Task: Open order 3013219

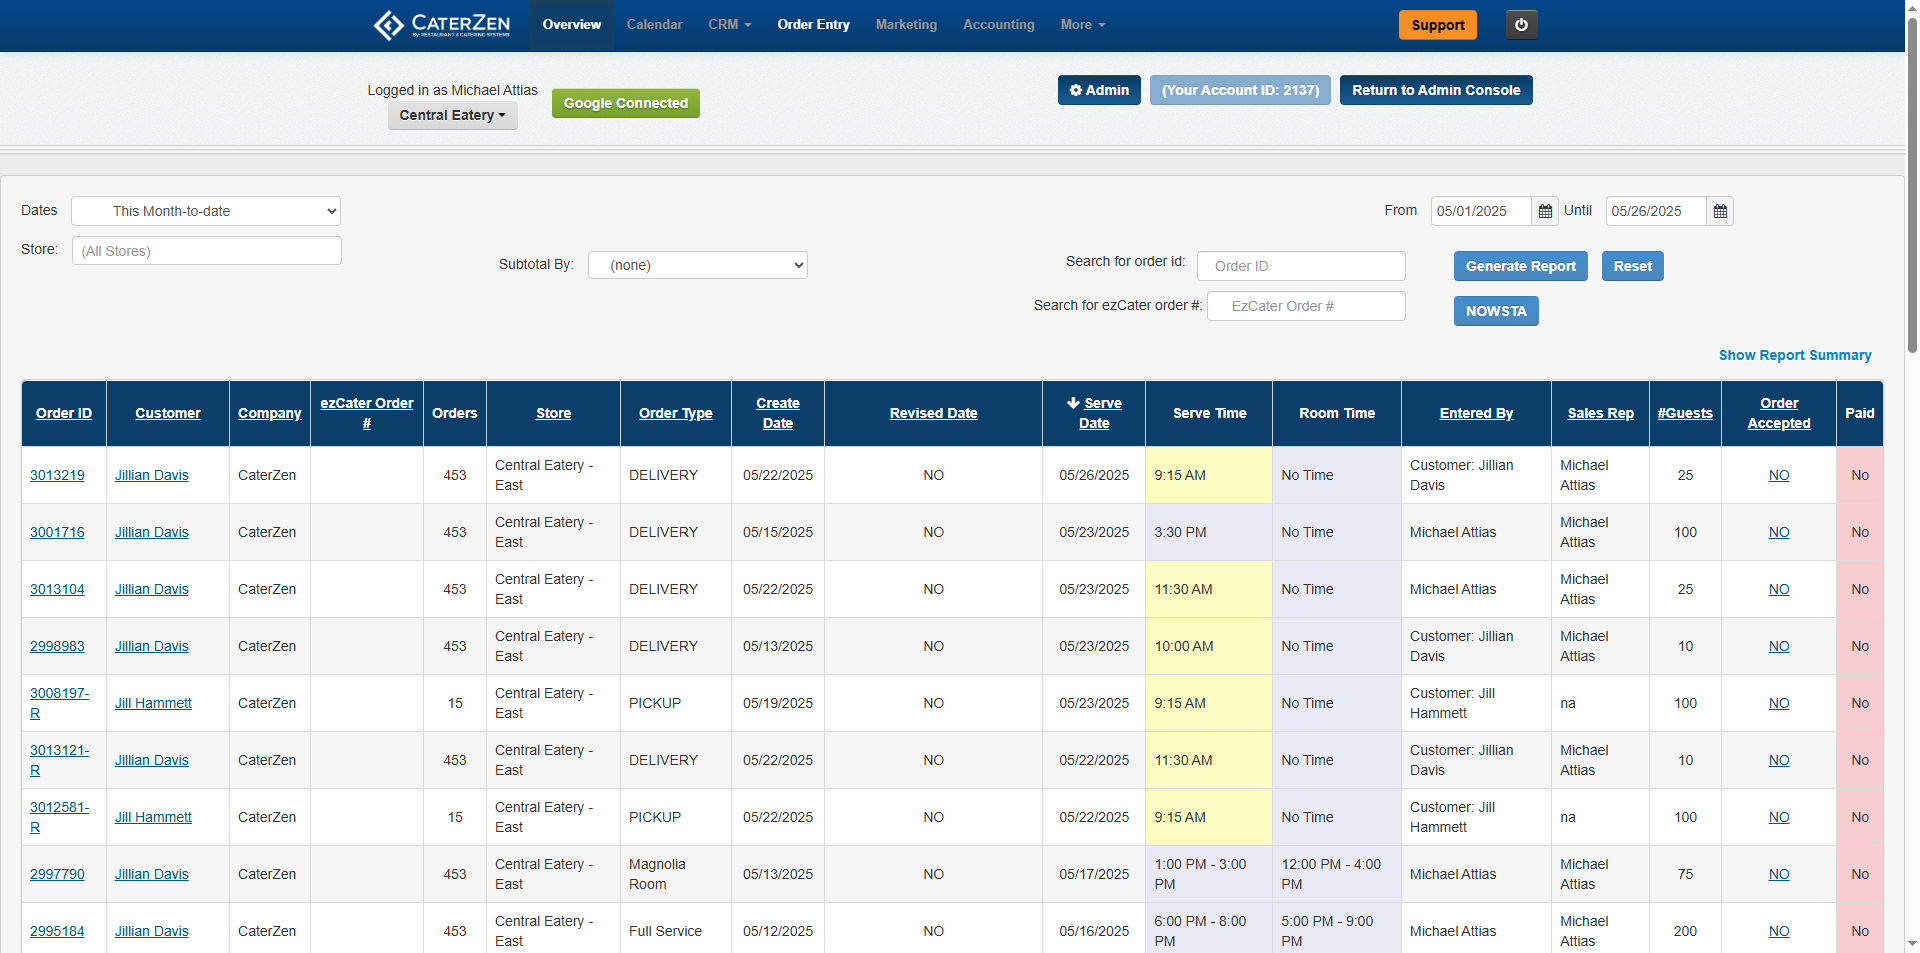Action: 57,475
